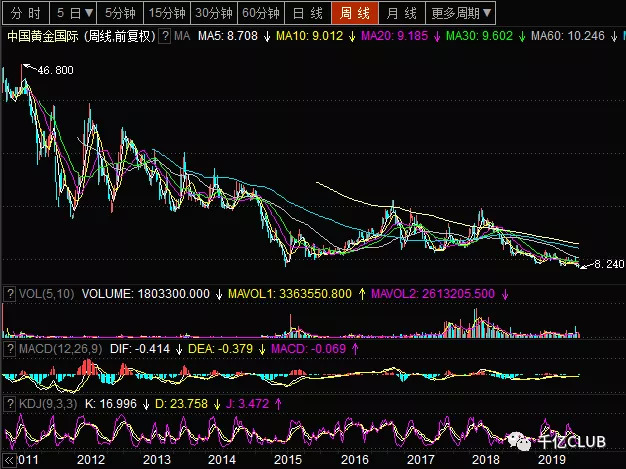Click help icon beside MA indicator

click(x=164, y=36)
